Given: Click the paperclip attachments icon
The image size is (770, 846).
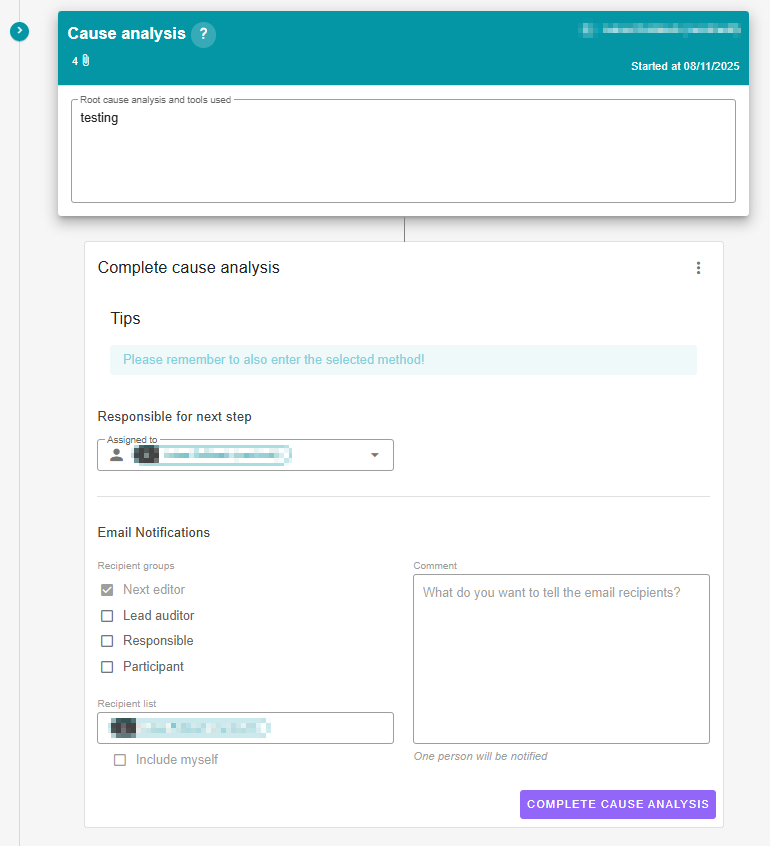Looking at the screenshot, I should coord(86,61).
